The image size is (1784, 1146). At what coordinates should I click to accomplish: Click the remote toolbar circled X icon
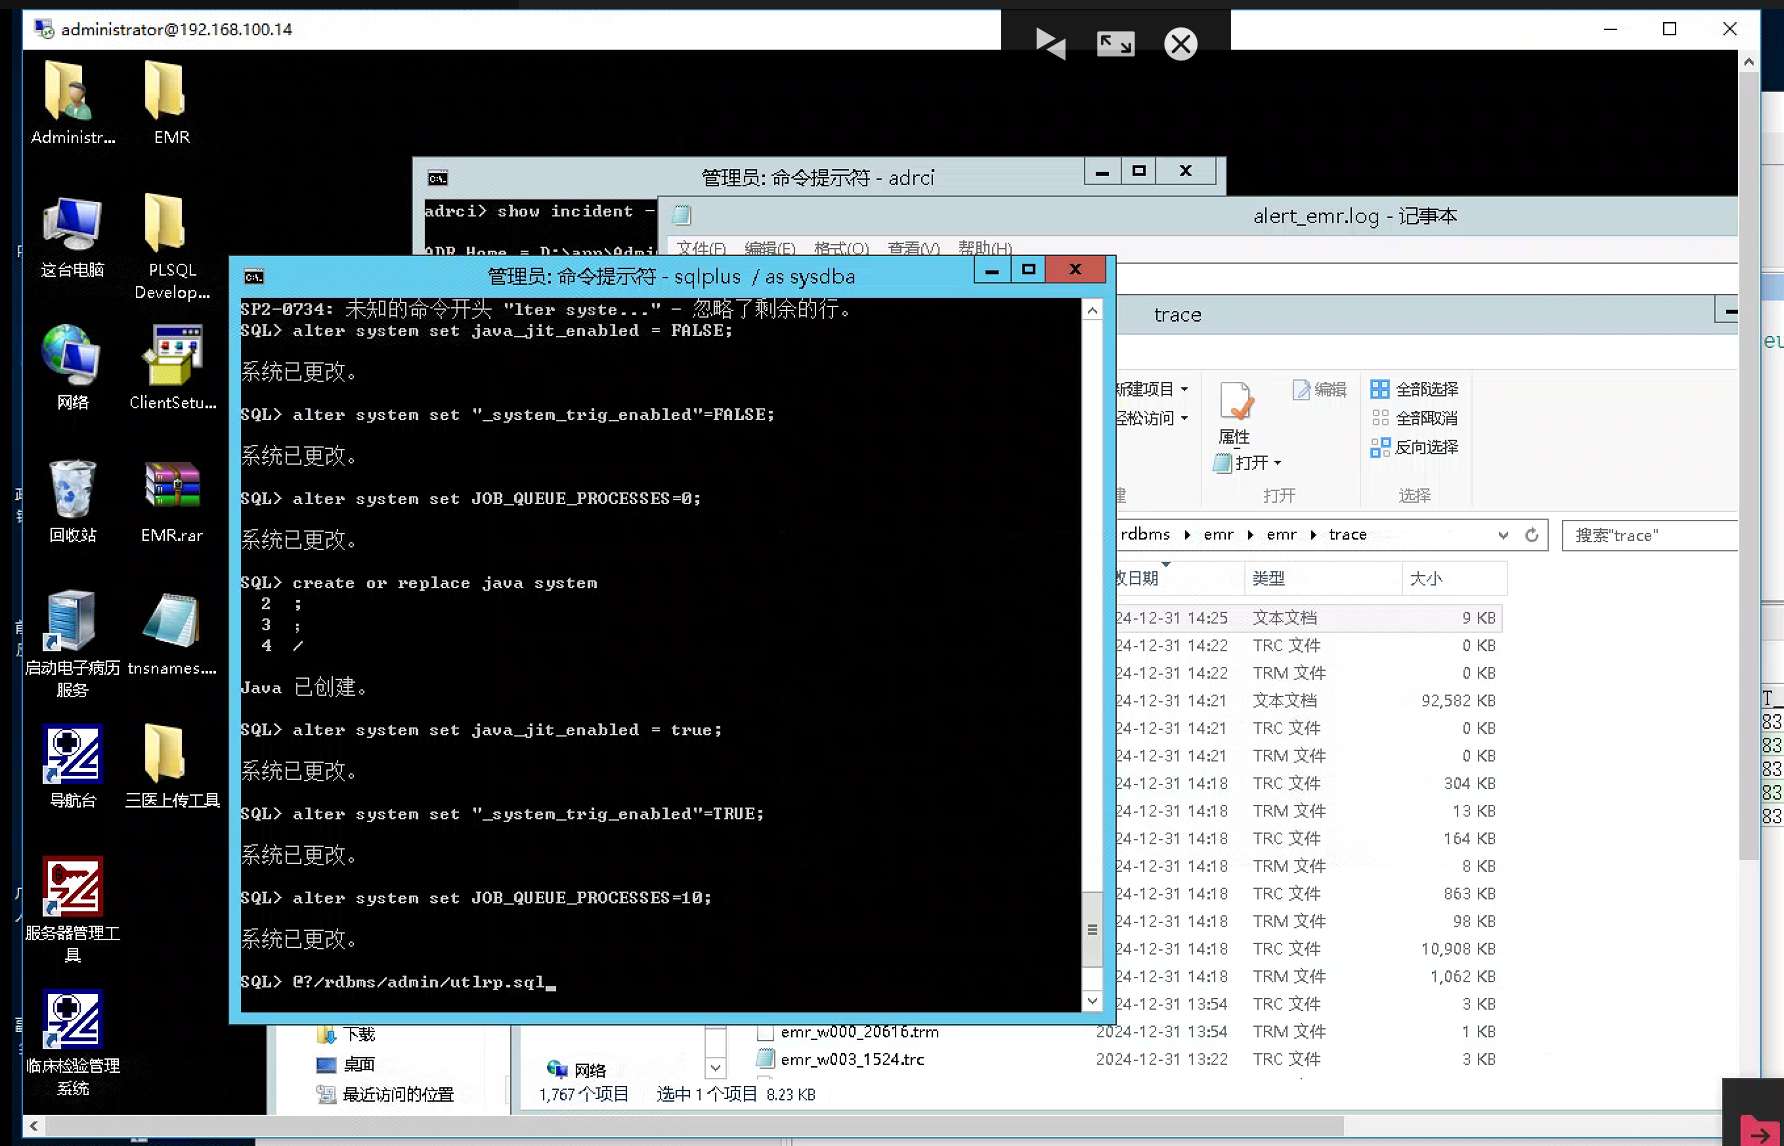(x=1180, y=43)
